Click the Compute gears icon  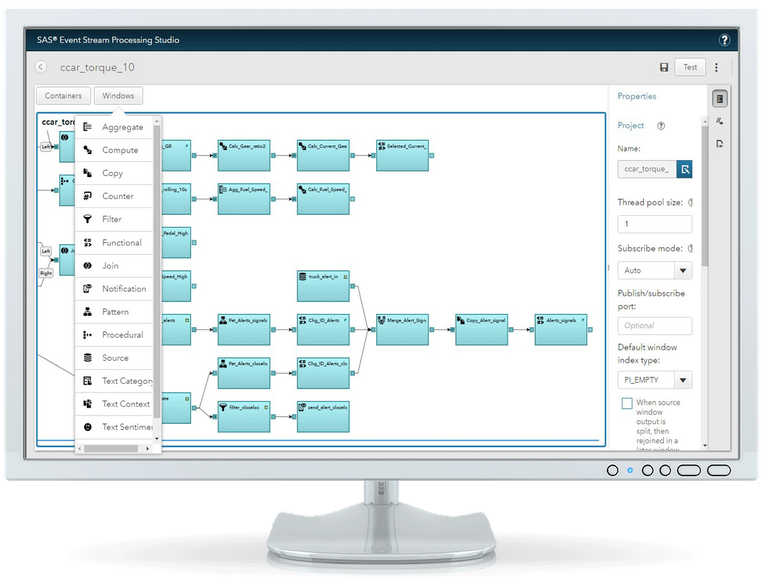click(88, 150)
